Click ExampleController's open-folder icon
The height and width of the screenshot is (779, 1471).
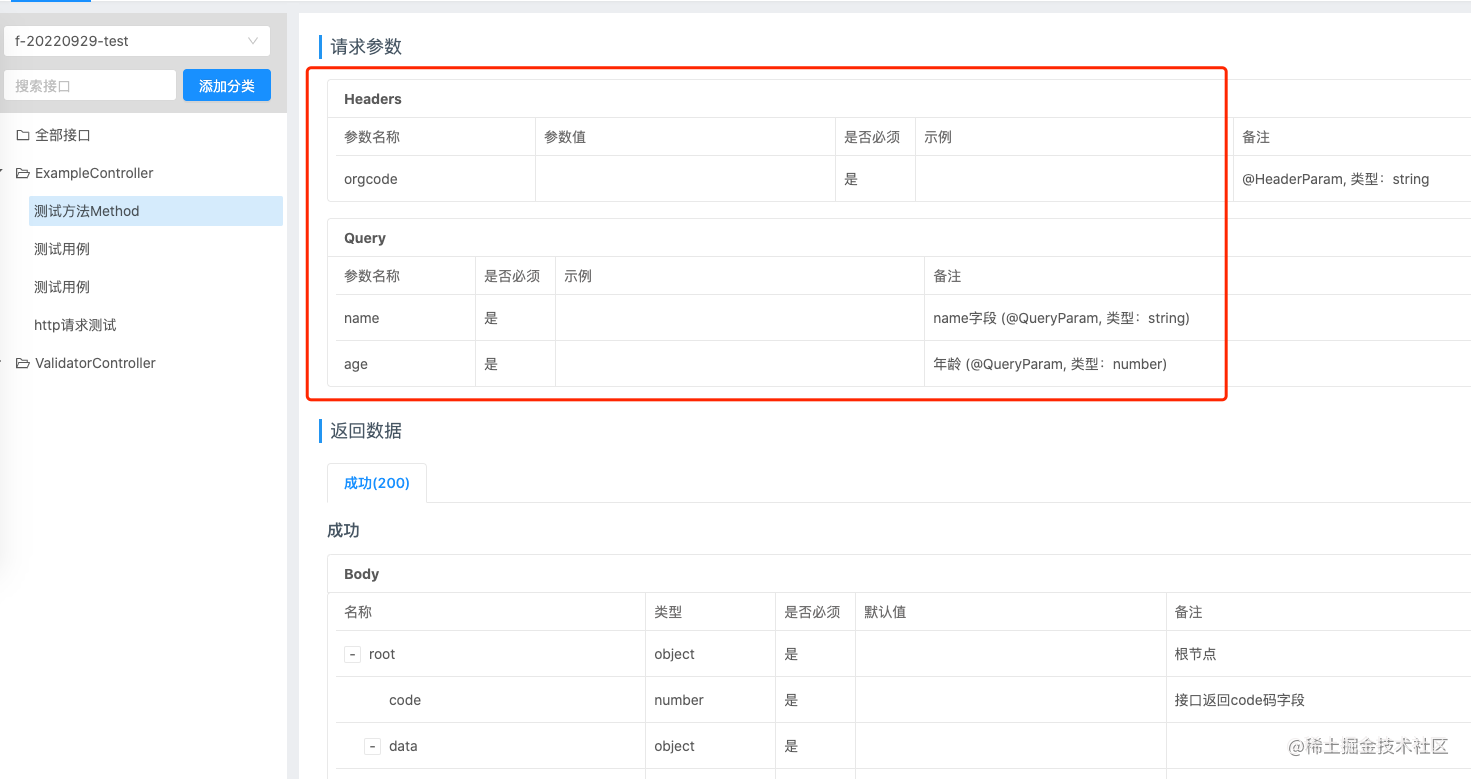point(23,173)
